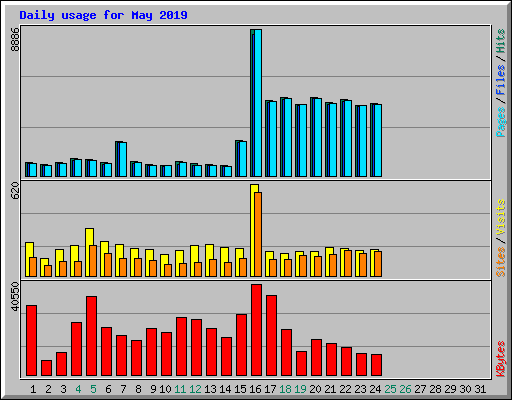Image resolution: width=512 pixels, height=400 pixels.
Task: Click the 'Daily usage for May 2019' title
Action: (x=103, y=15)
